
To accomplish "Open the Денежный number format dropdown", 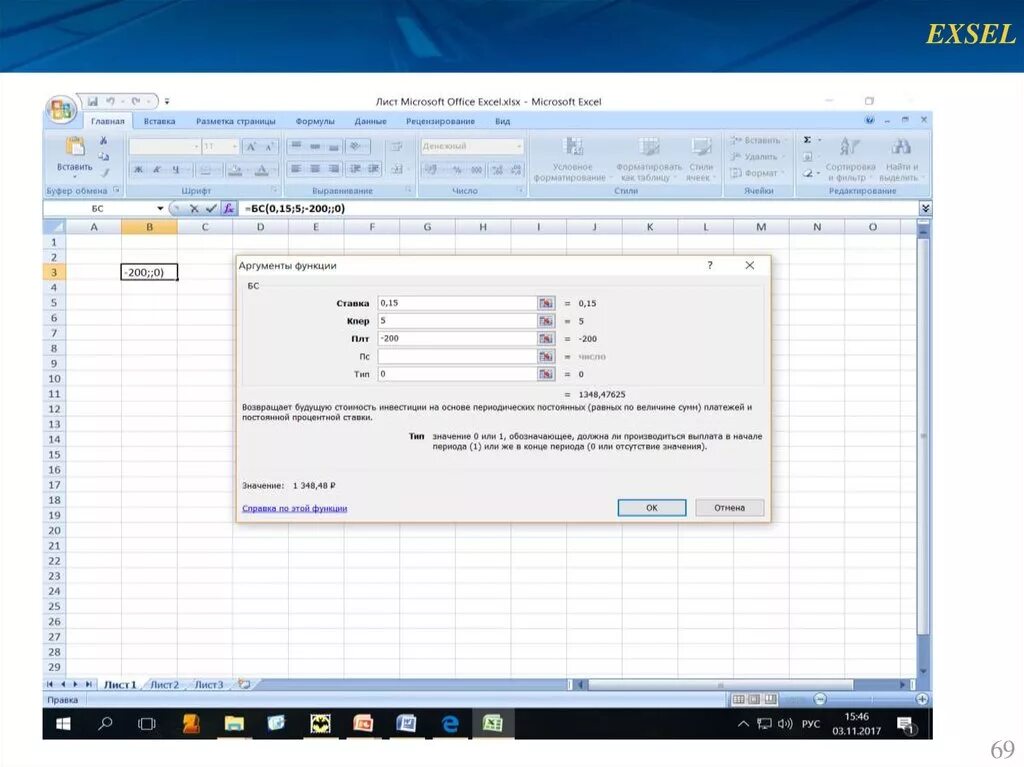I will click(x=519, y=146).
